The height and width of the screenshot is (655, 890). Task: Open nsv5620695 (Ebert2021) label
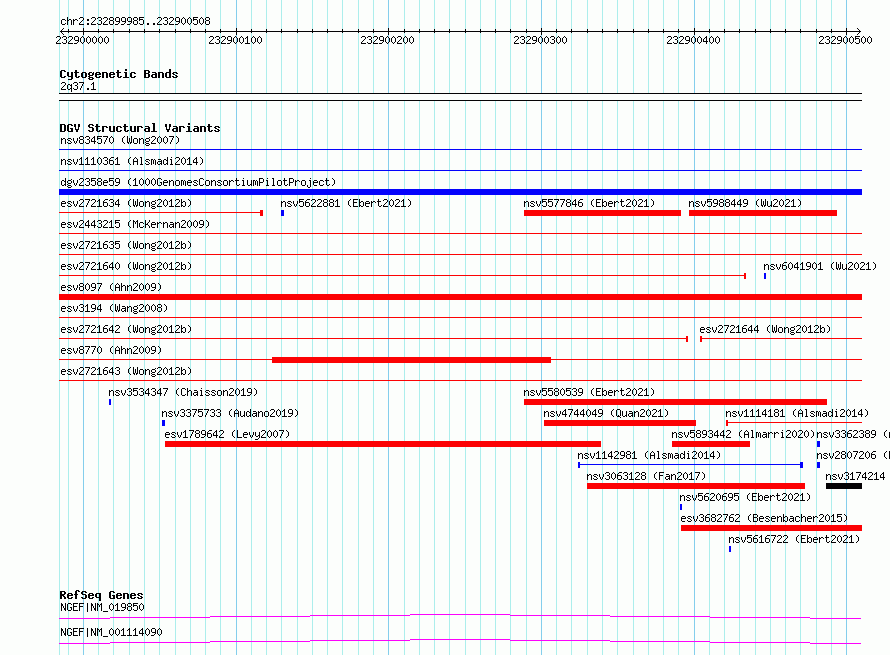pyautogui.click(x=745, y=497)
